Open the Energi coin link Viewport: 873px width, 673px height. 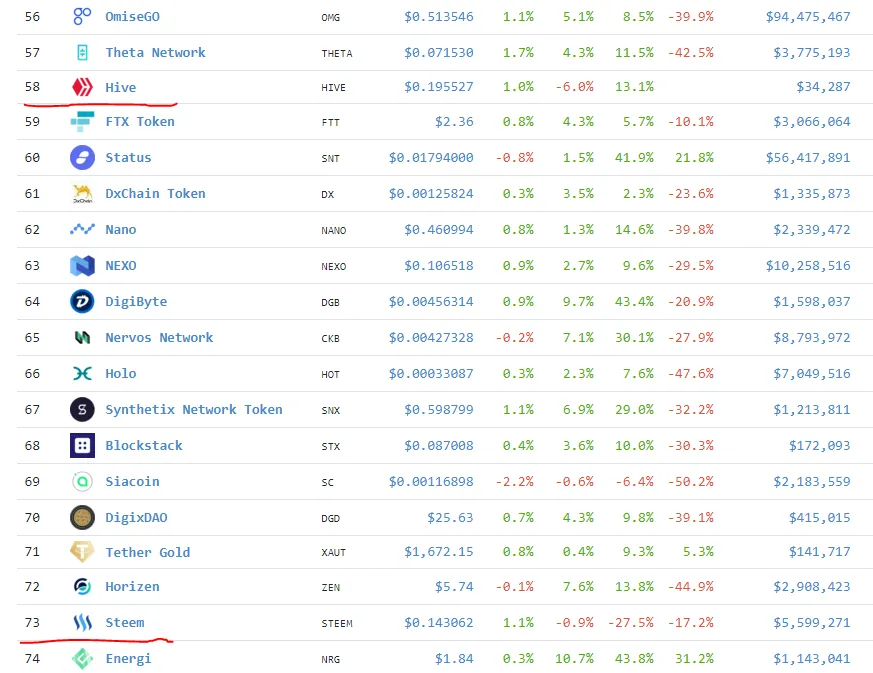(128, 659)
